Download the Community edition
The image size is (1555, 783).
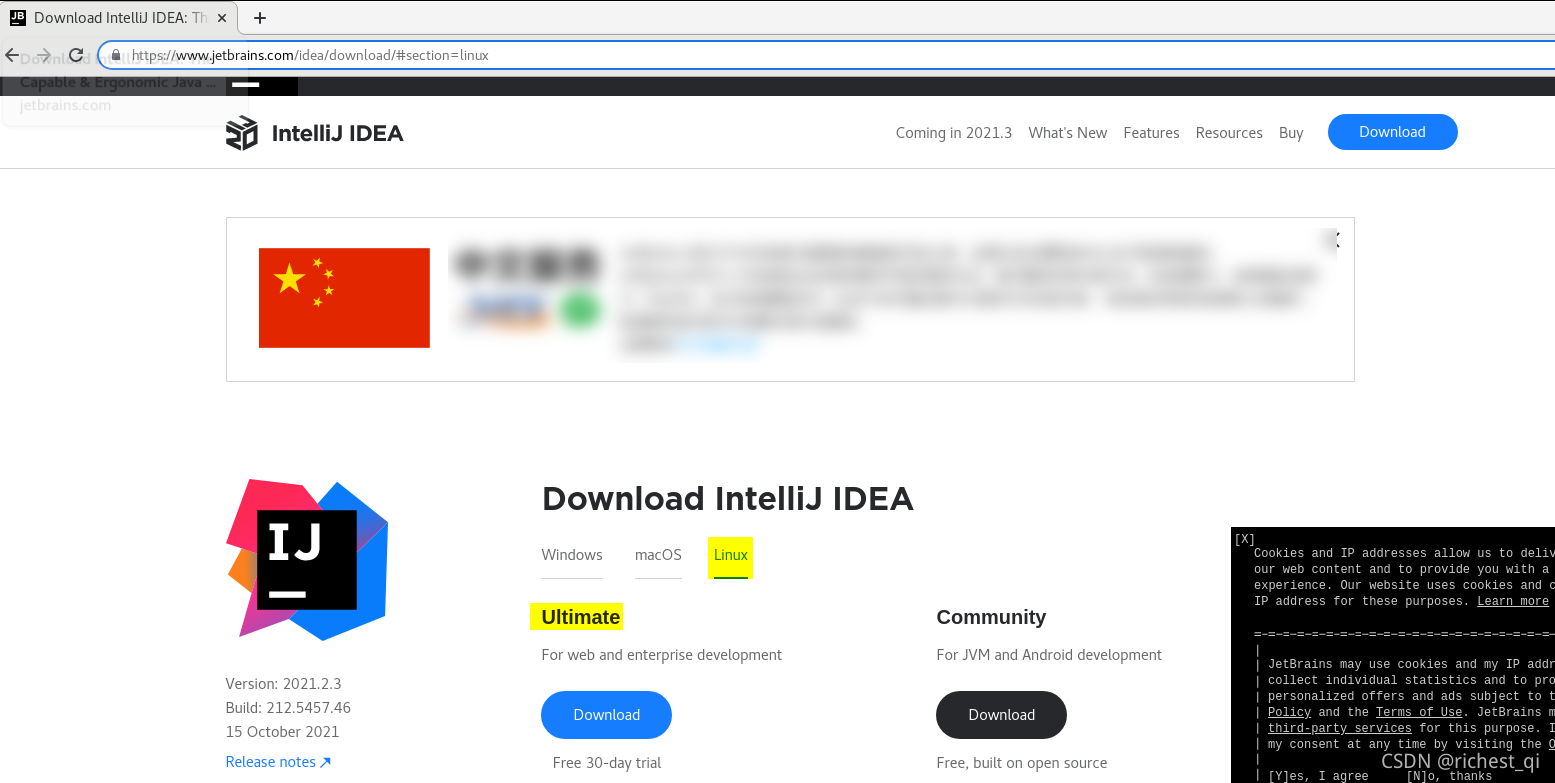click(x=1001, y=715)
